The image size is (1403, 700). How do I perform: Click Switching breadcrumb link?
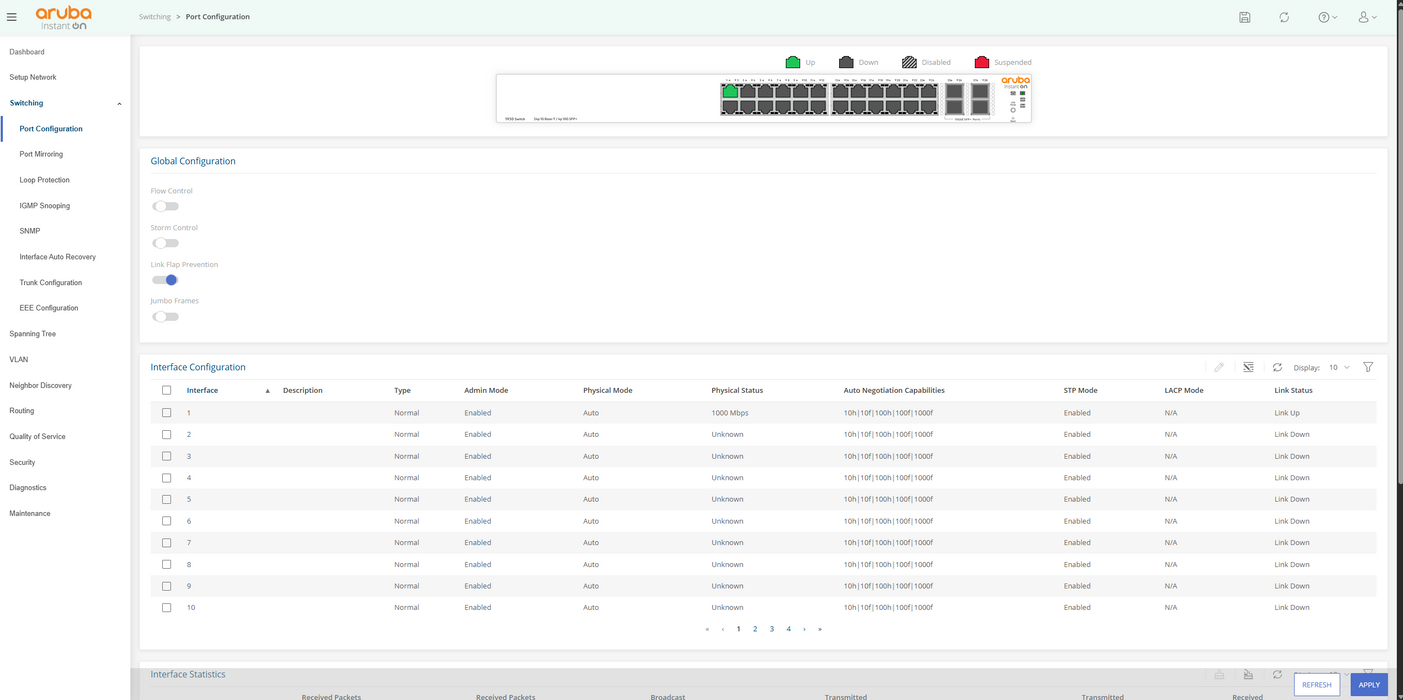pyautogui.click(x=155, y=17)
